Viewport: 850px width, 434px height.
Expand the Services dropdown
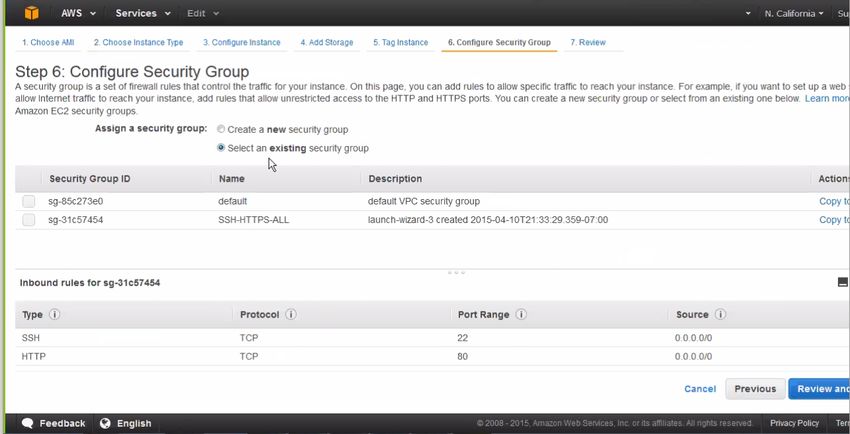143,13
